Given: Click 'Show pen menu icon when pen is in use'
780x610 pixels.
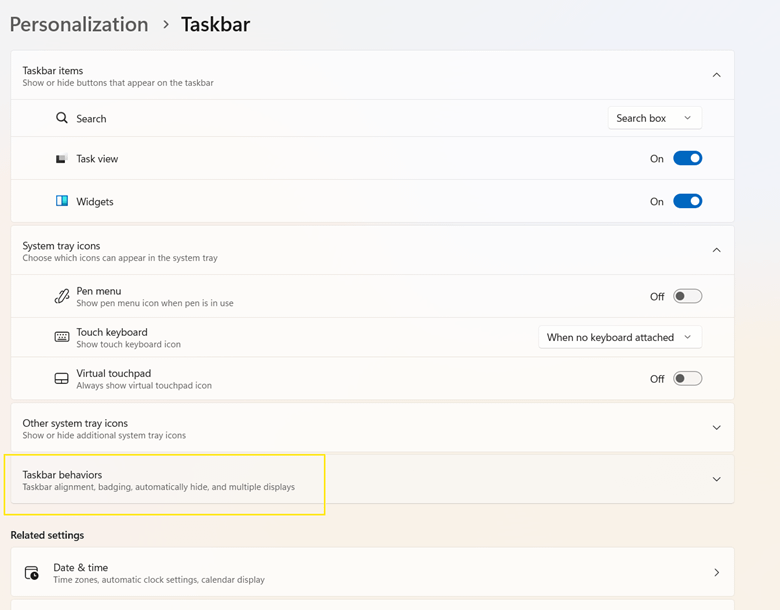Looking at the screenshot, I should pos(155,303).
